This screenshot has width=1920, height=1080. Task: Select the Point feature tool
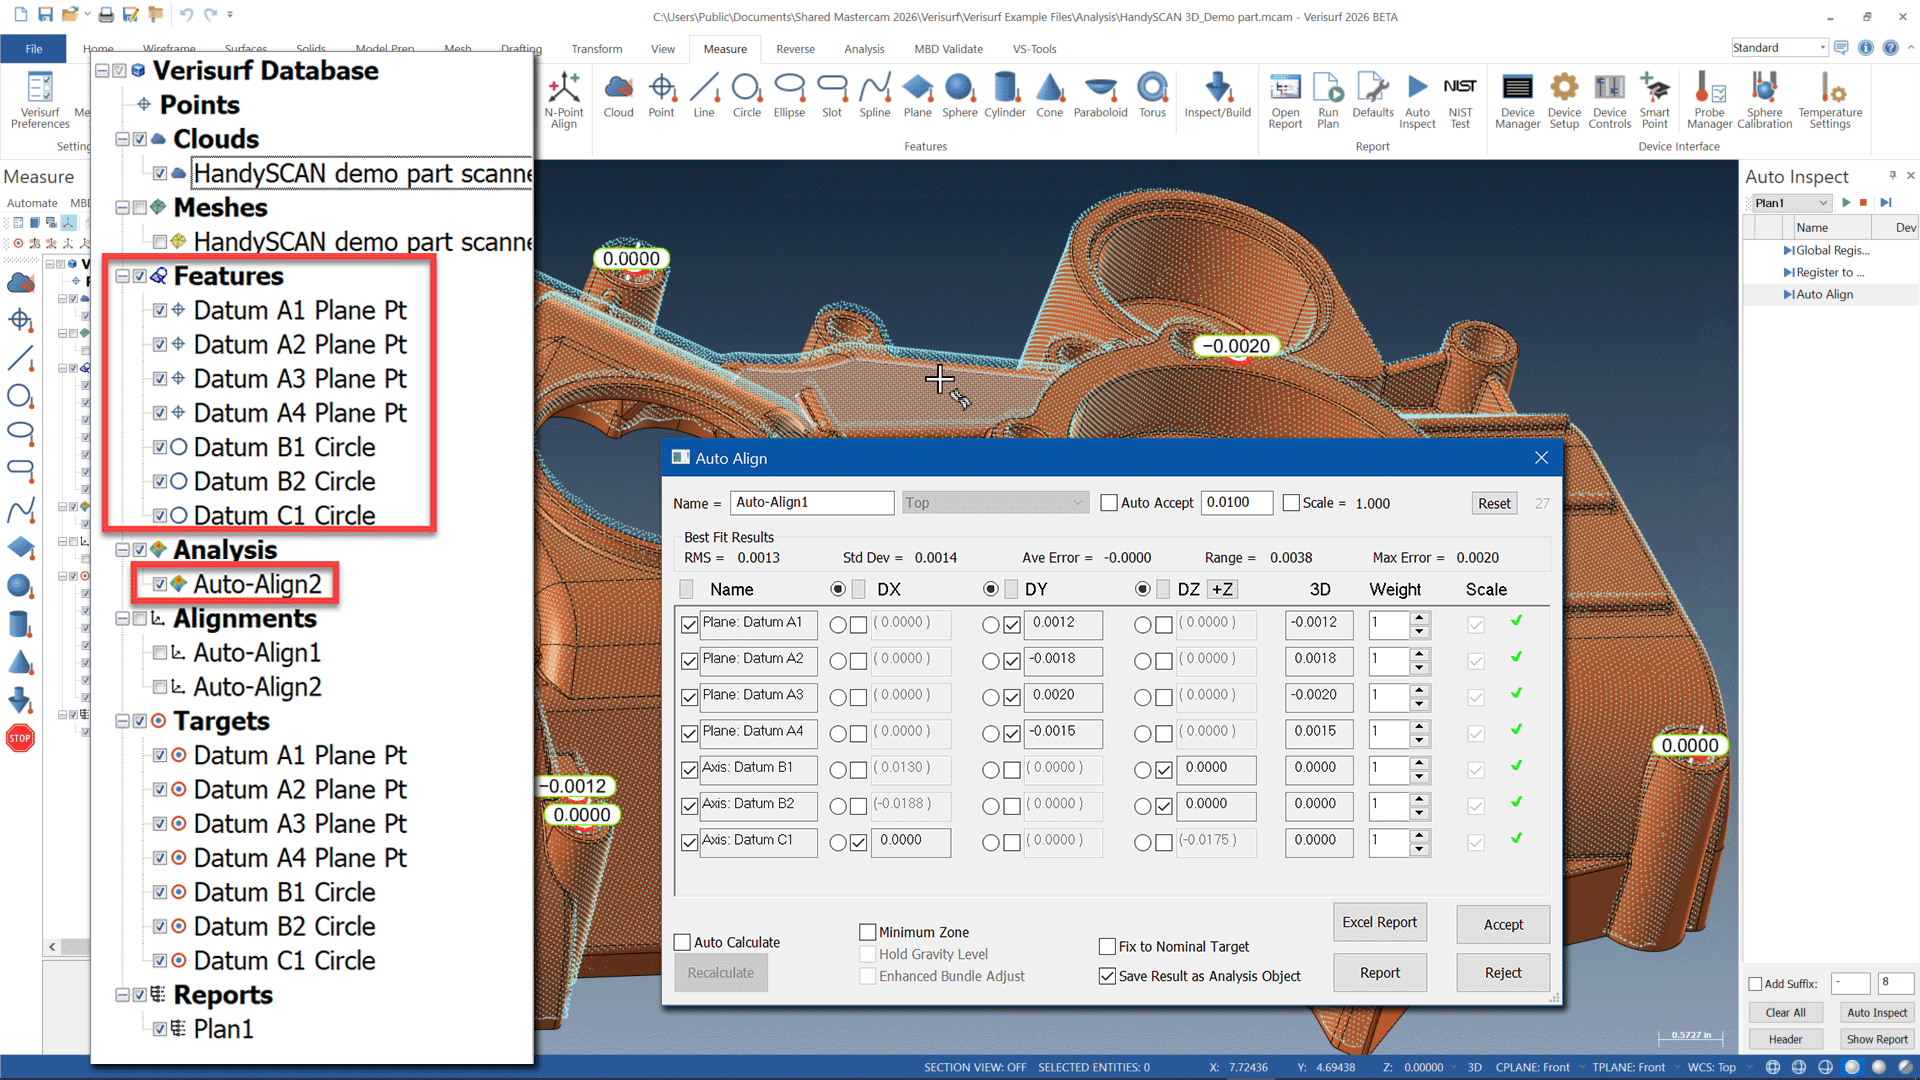661,96
